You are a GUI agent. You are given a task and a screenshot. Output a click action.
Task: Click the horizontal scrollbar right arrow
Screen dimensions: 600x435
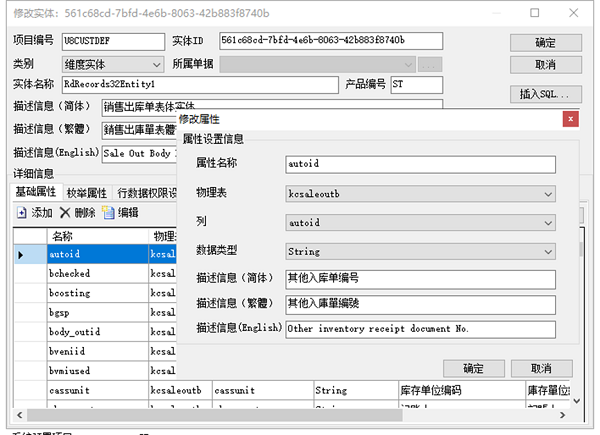point(562,415)
